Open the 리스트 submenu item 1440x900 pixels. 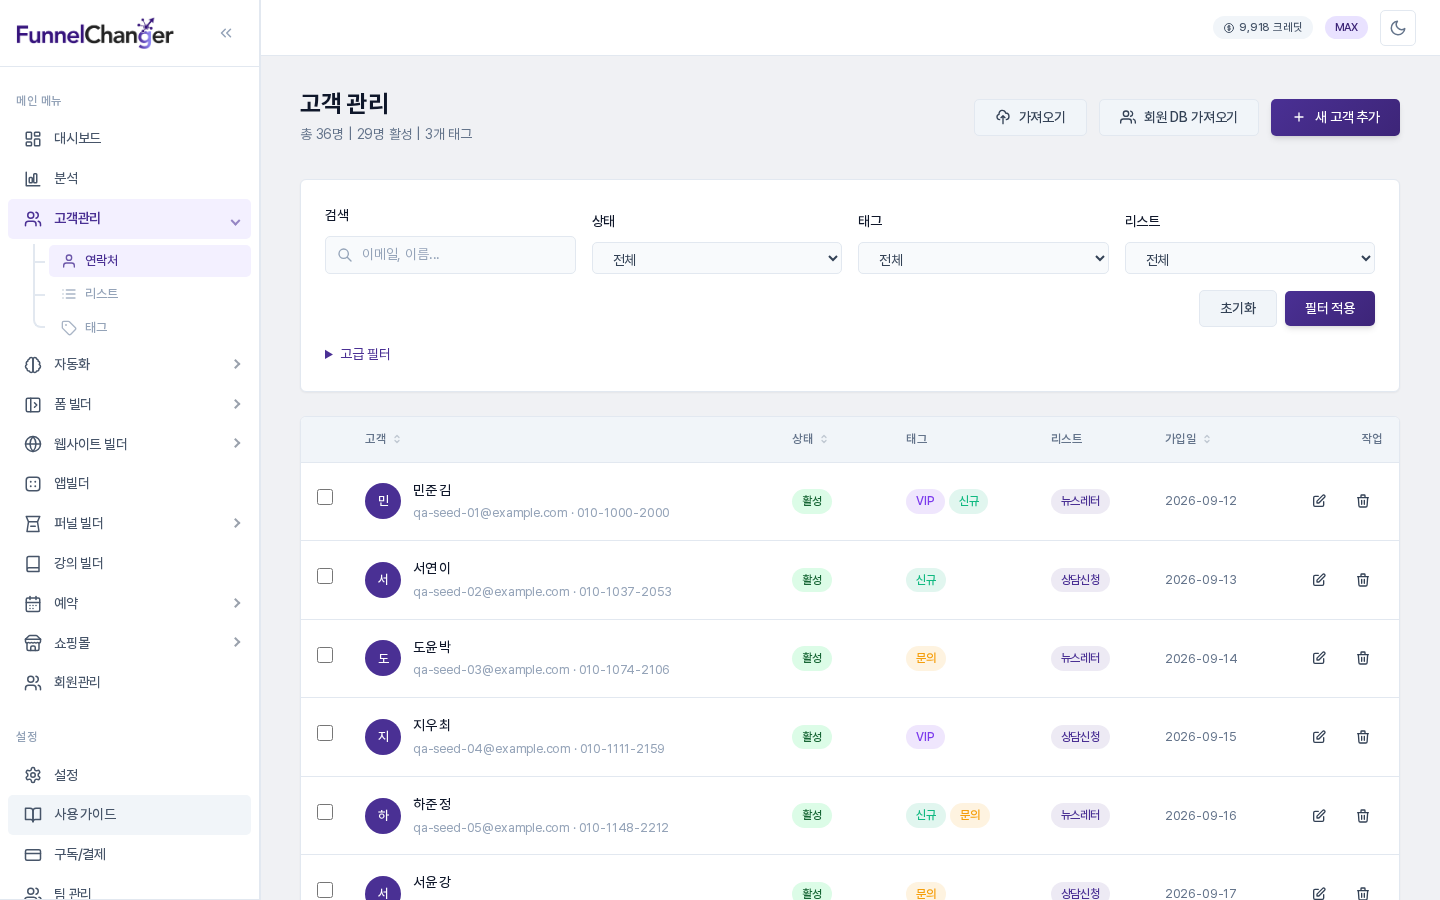click(x=150, y=294)
